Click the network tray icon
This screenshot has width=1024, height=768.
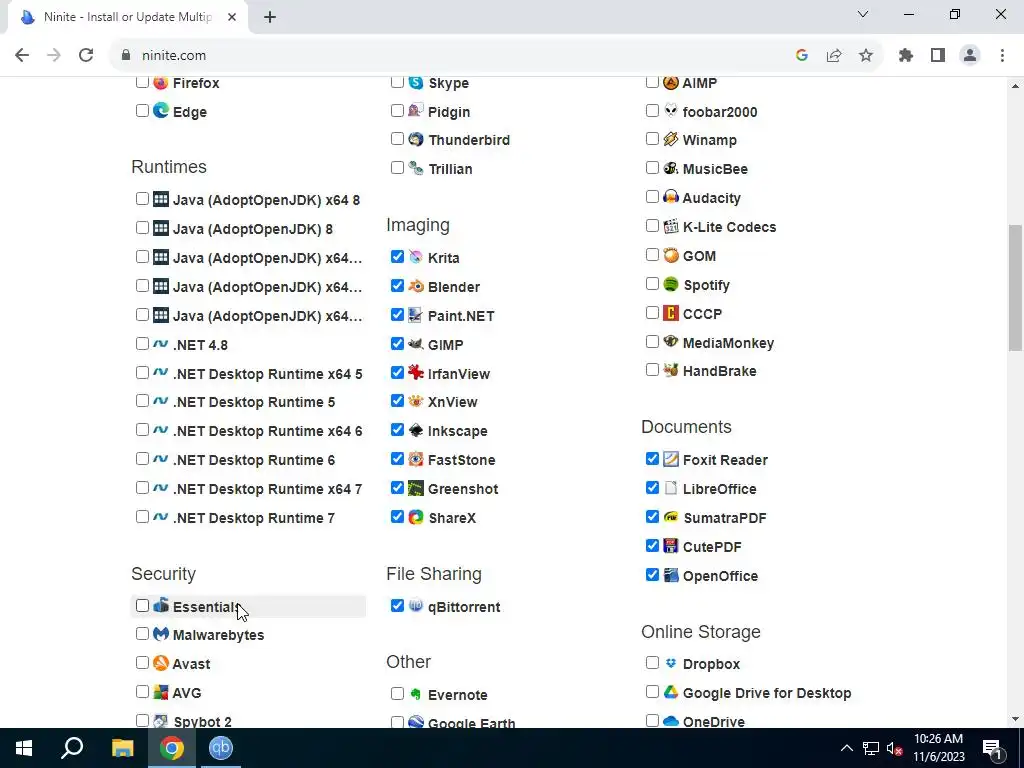tap(871, 748)
